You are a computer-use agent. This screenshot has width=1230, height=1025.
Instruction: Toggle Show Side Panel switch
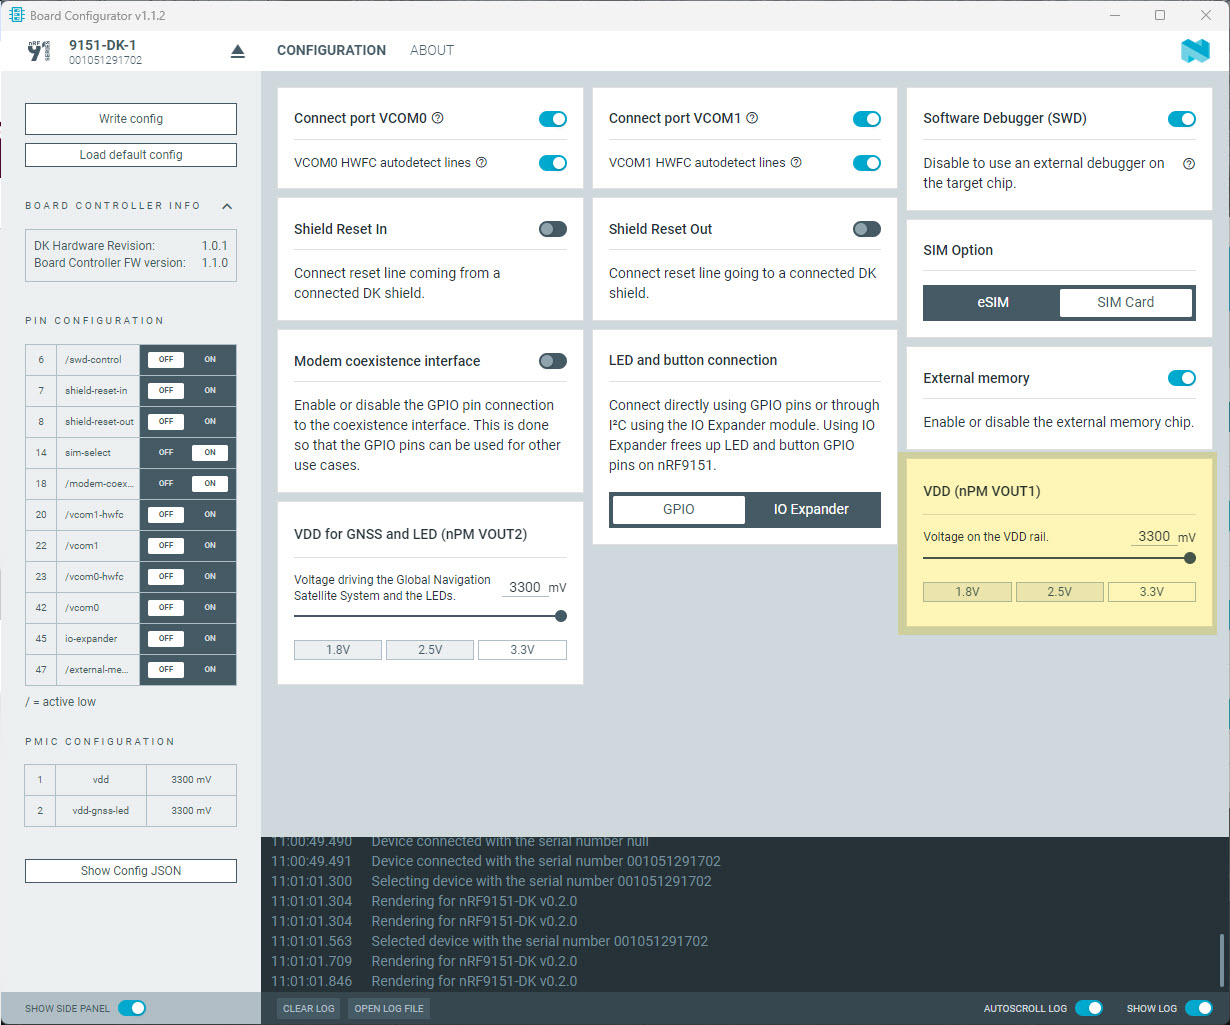tap(132, 1008)
